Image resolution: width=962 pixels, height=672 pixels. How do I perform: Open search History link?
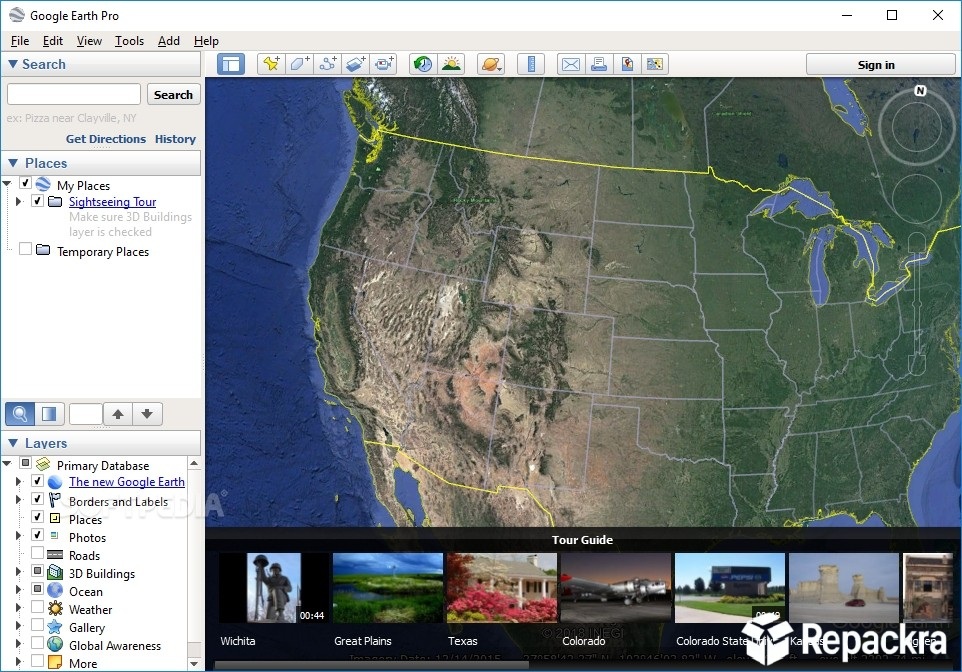(175, 139)
